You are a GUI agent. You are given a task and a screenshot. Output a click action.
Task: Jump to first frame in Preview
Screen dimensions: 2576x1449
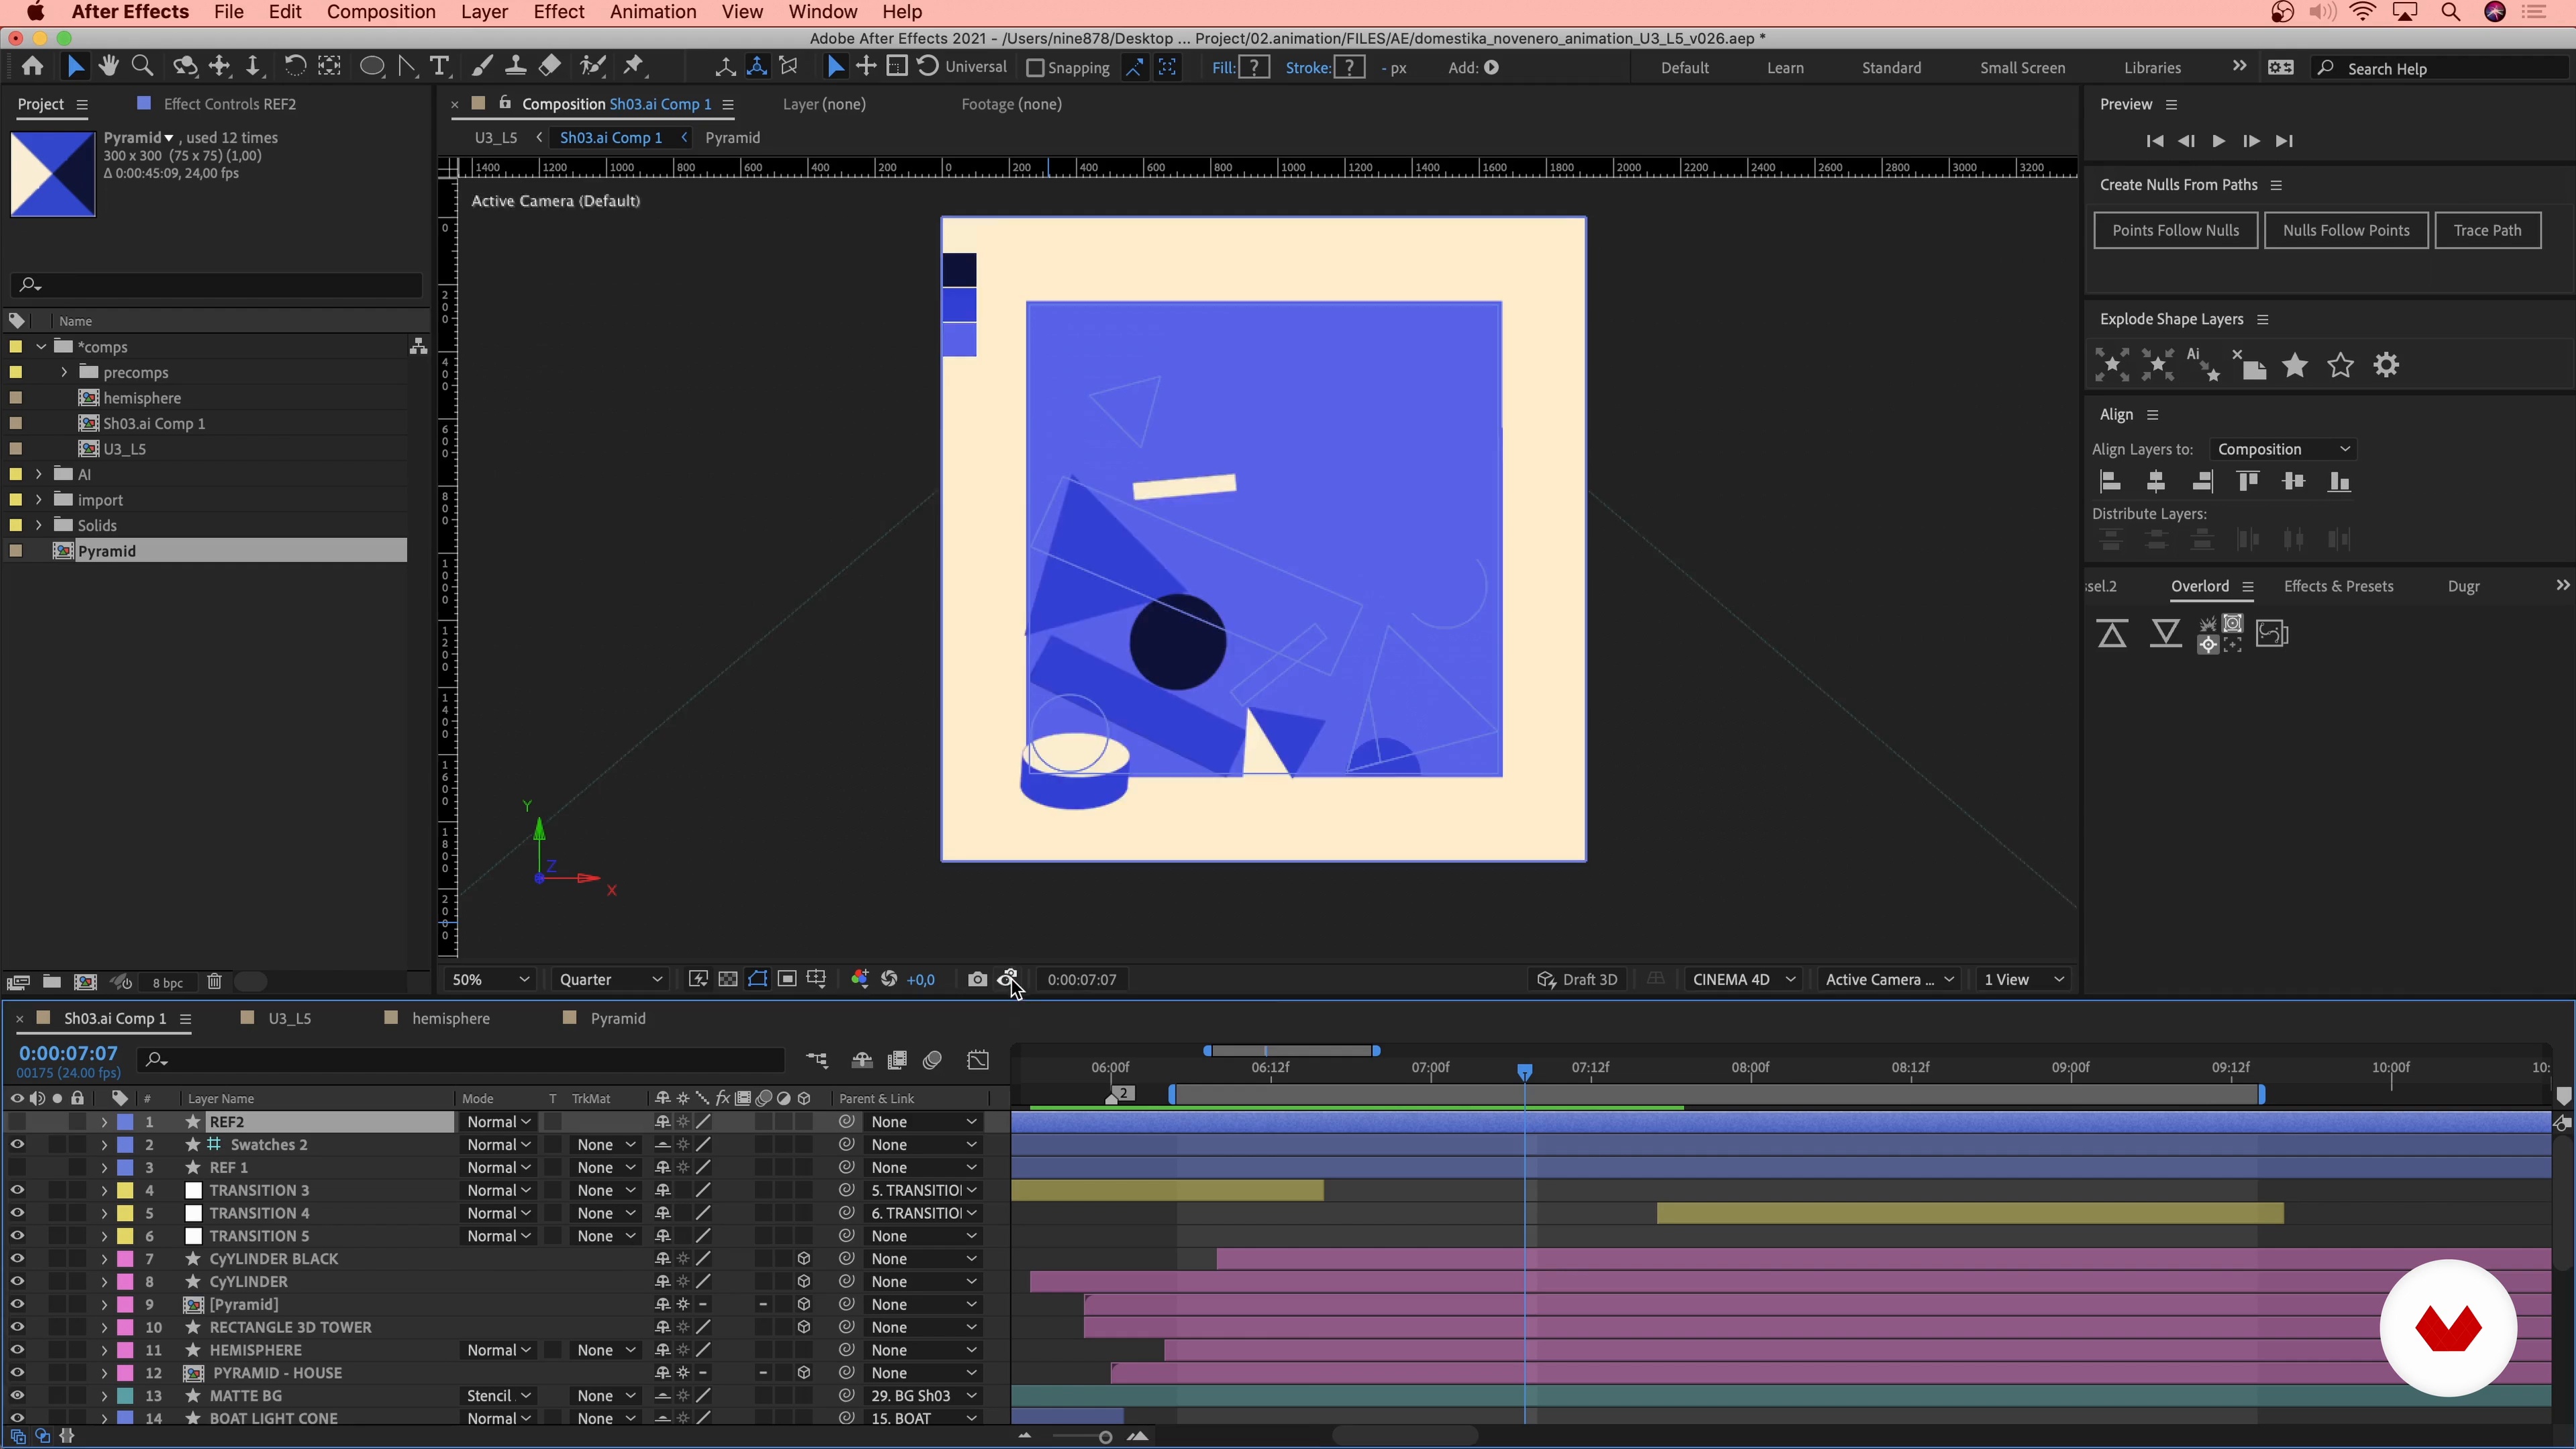click(x=2155, y=141)
